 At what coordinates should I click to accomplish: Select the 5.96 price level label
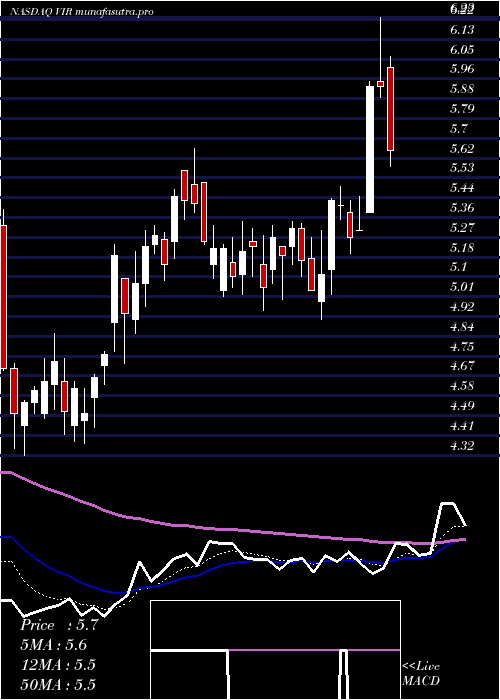click(462, 69)
